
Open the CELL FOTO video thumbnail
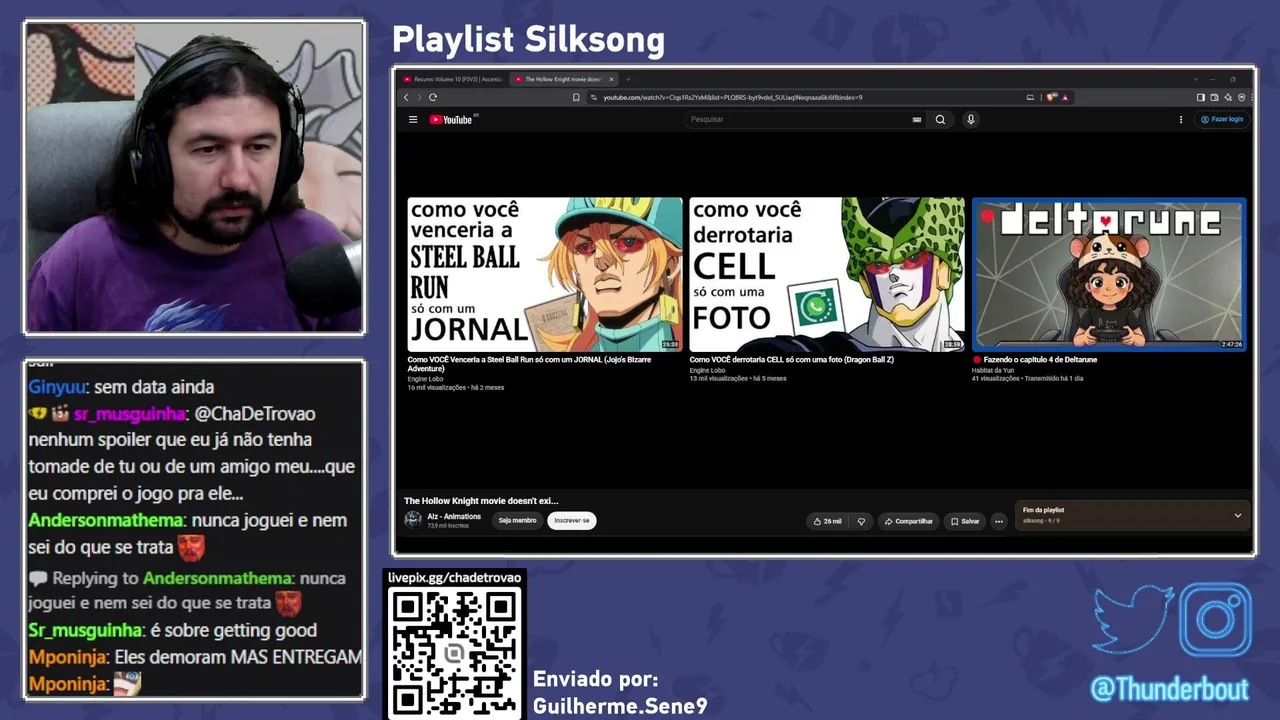pyautogui.click(x=827, y=274)
